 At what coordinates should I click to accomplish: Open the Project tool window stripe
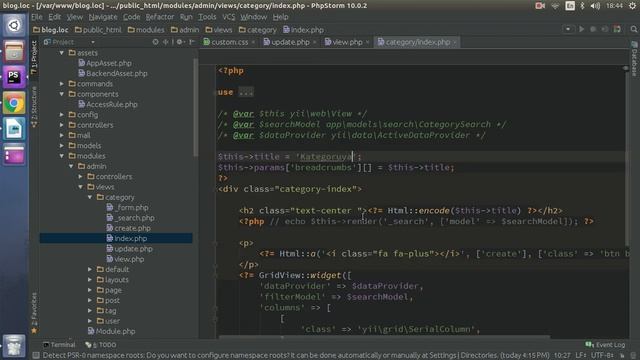(x=34, y=57)
